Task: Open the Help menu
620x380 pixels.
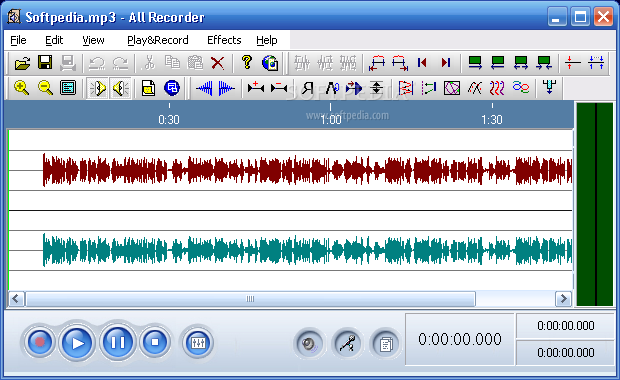Action: [267, 40]
